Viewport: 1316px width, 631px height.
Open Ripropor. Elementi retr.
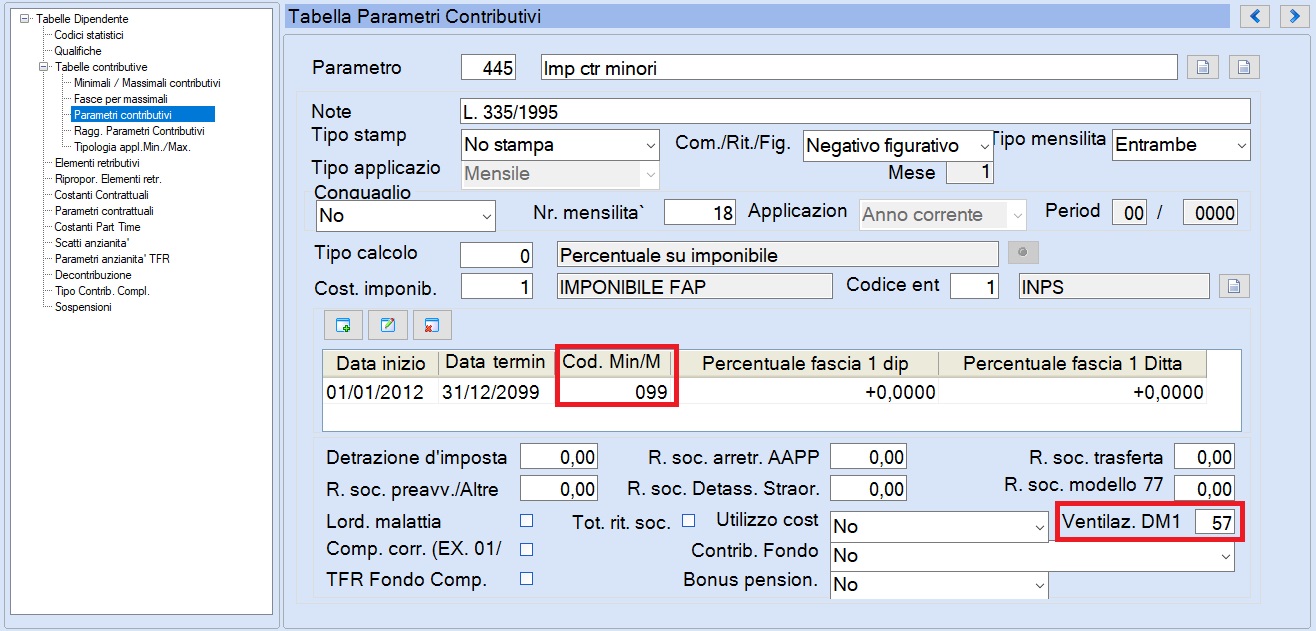[107, 179]
